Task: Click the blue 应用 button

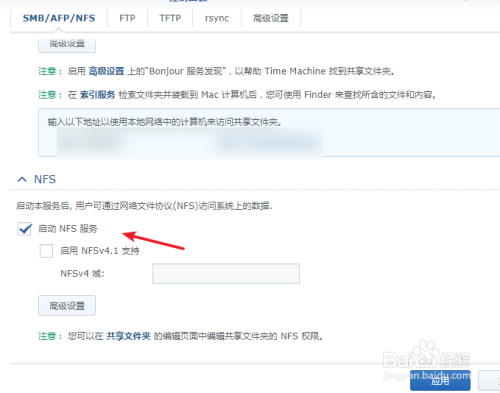Action: pos(440,380)
